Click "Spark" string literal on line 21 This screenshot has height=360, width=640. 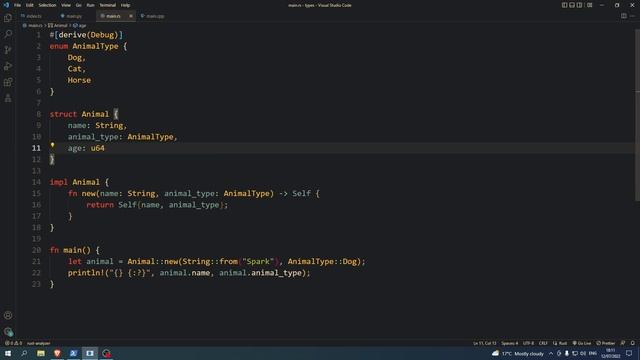pyautogui.click(x=258, y=261)
